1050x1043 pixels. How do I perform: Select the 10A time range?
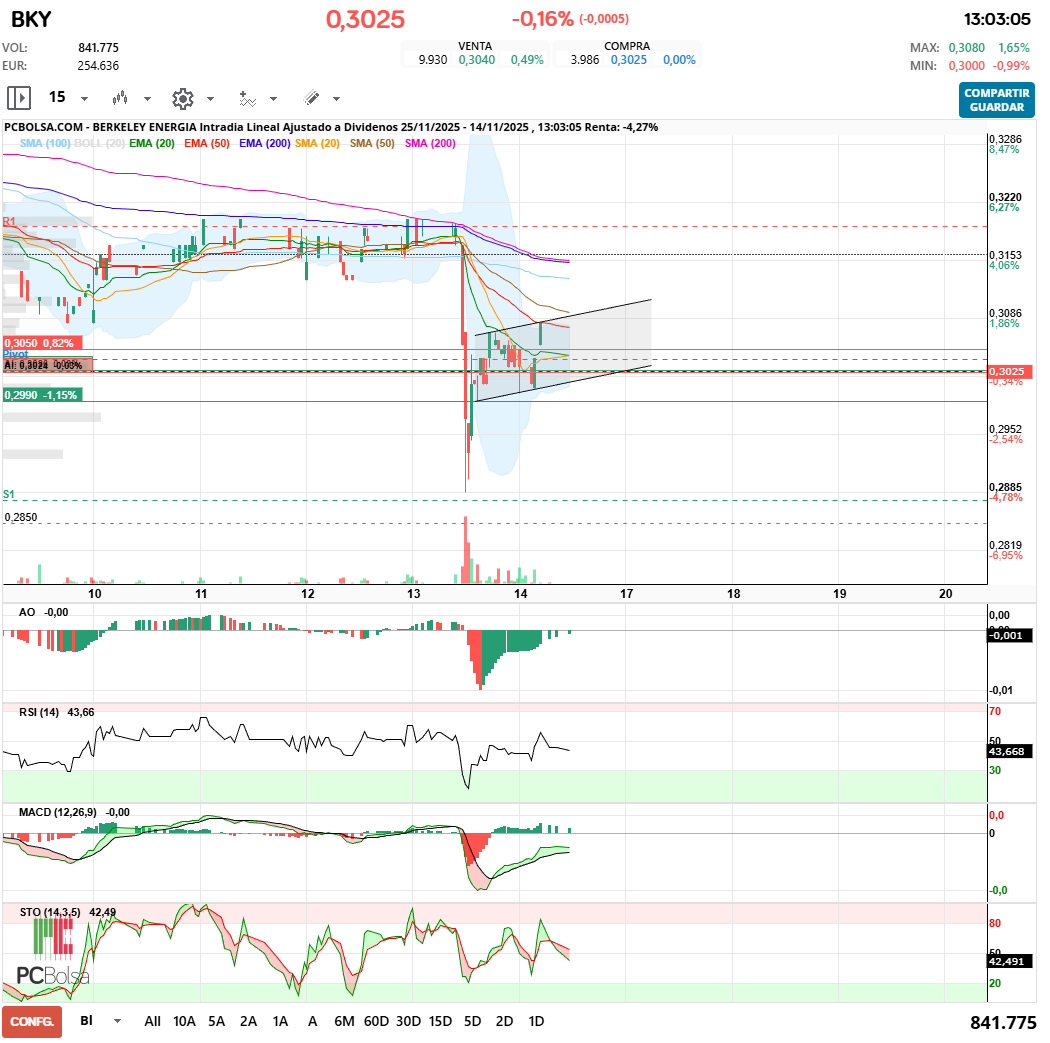click(184, 1021)
